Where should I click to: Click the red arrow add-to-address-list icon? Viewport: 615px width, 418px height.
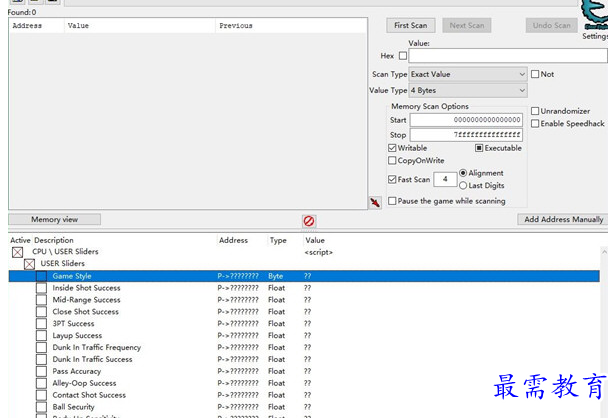point(375,202)
